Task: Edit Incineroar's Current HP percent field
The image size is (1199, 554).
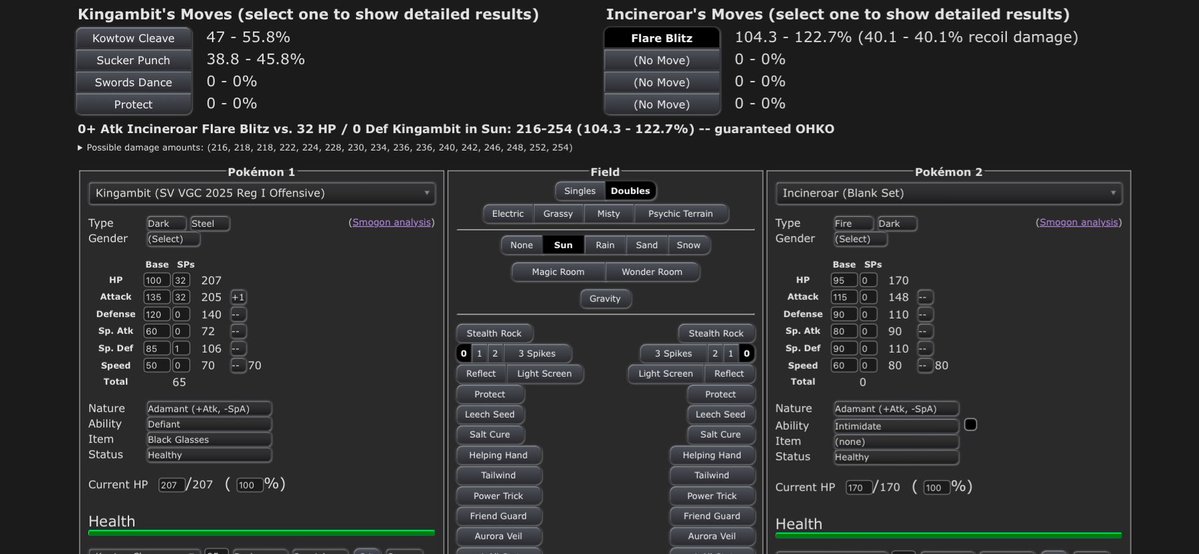Action: (x=937, y=488)
